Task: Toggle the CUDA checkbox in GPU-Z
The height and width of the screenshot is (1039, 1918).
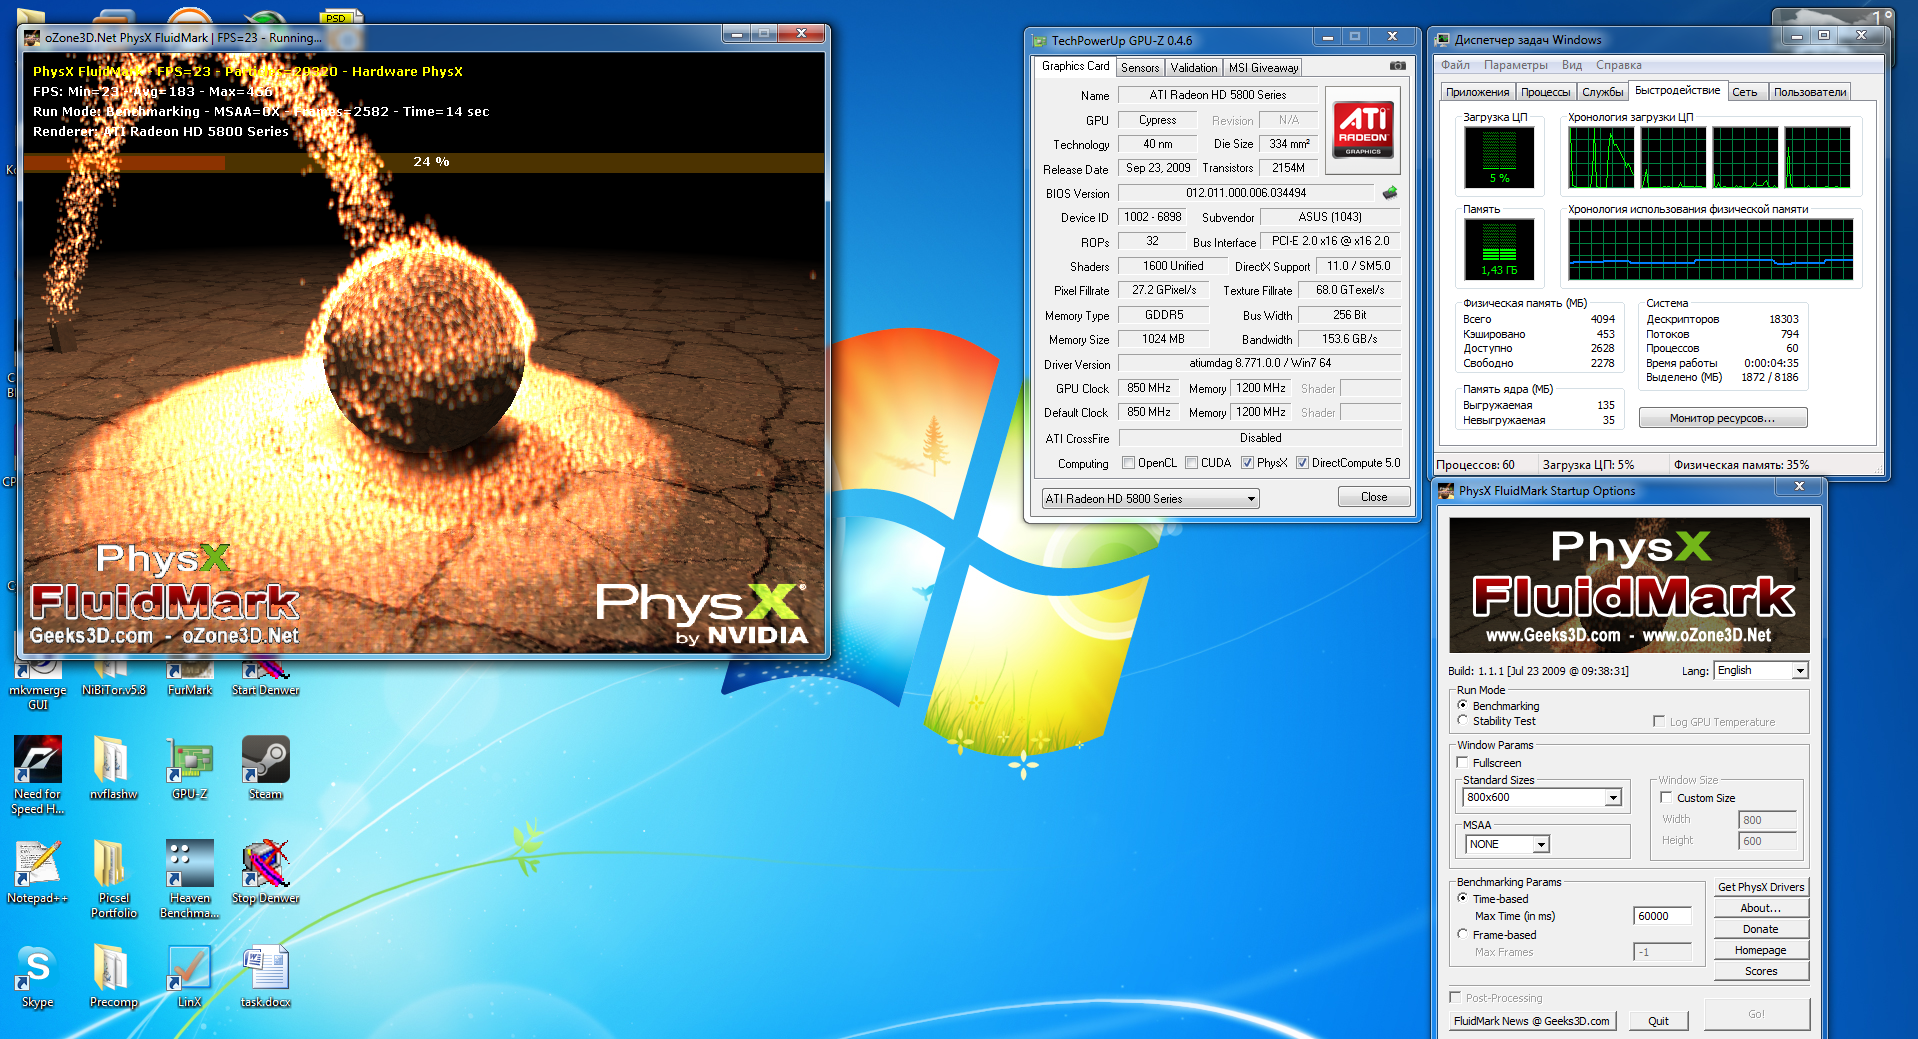Action: tap(1192, 463)
